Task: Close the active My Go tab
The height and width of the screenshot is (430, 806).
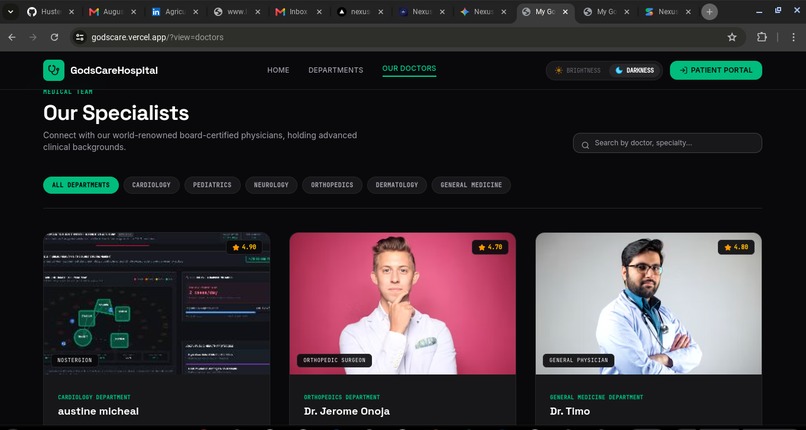Action: click(x=565, y=12)
